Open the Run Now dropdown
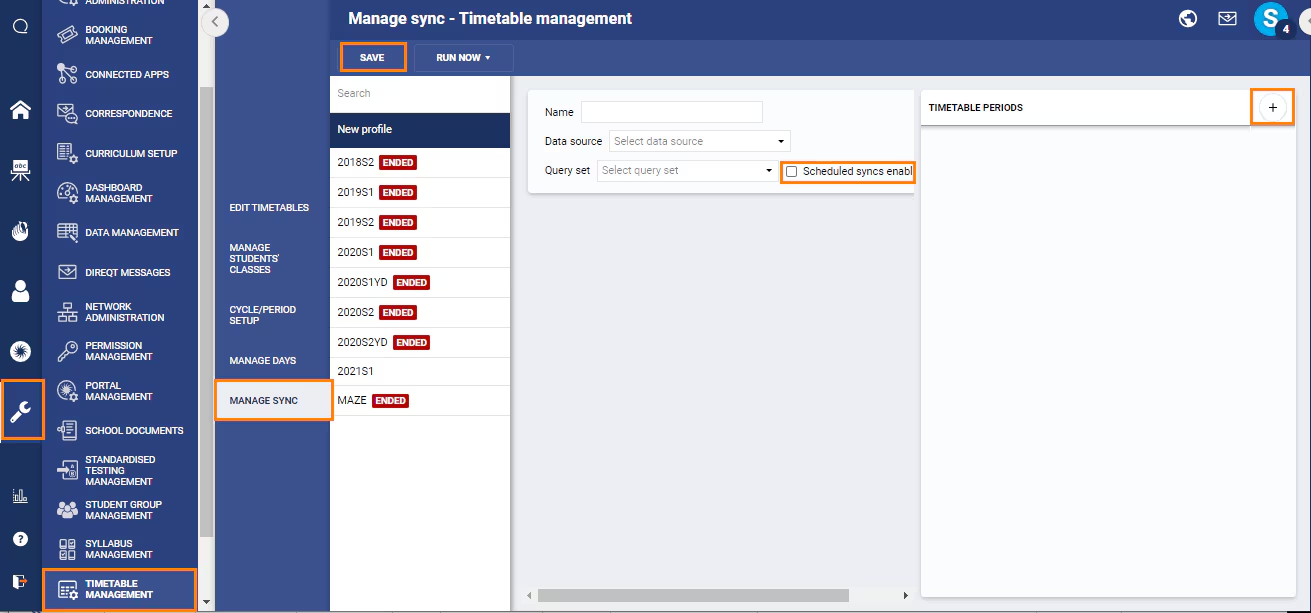This screenshot has height=613, width=1311. click(464, 58)
